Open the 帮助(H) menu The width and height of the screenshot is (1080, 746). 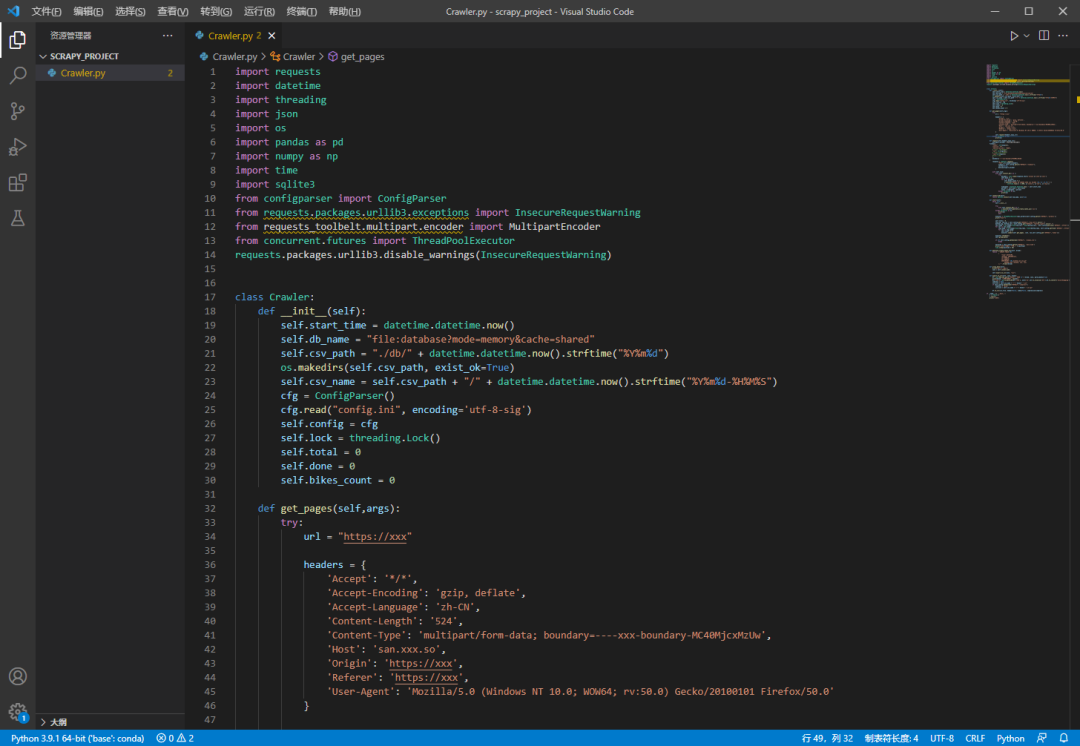344,12
